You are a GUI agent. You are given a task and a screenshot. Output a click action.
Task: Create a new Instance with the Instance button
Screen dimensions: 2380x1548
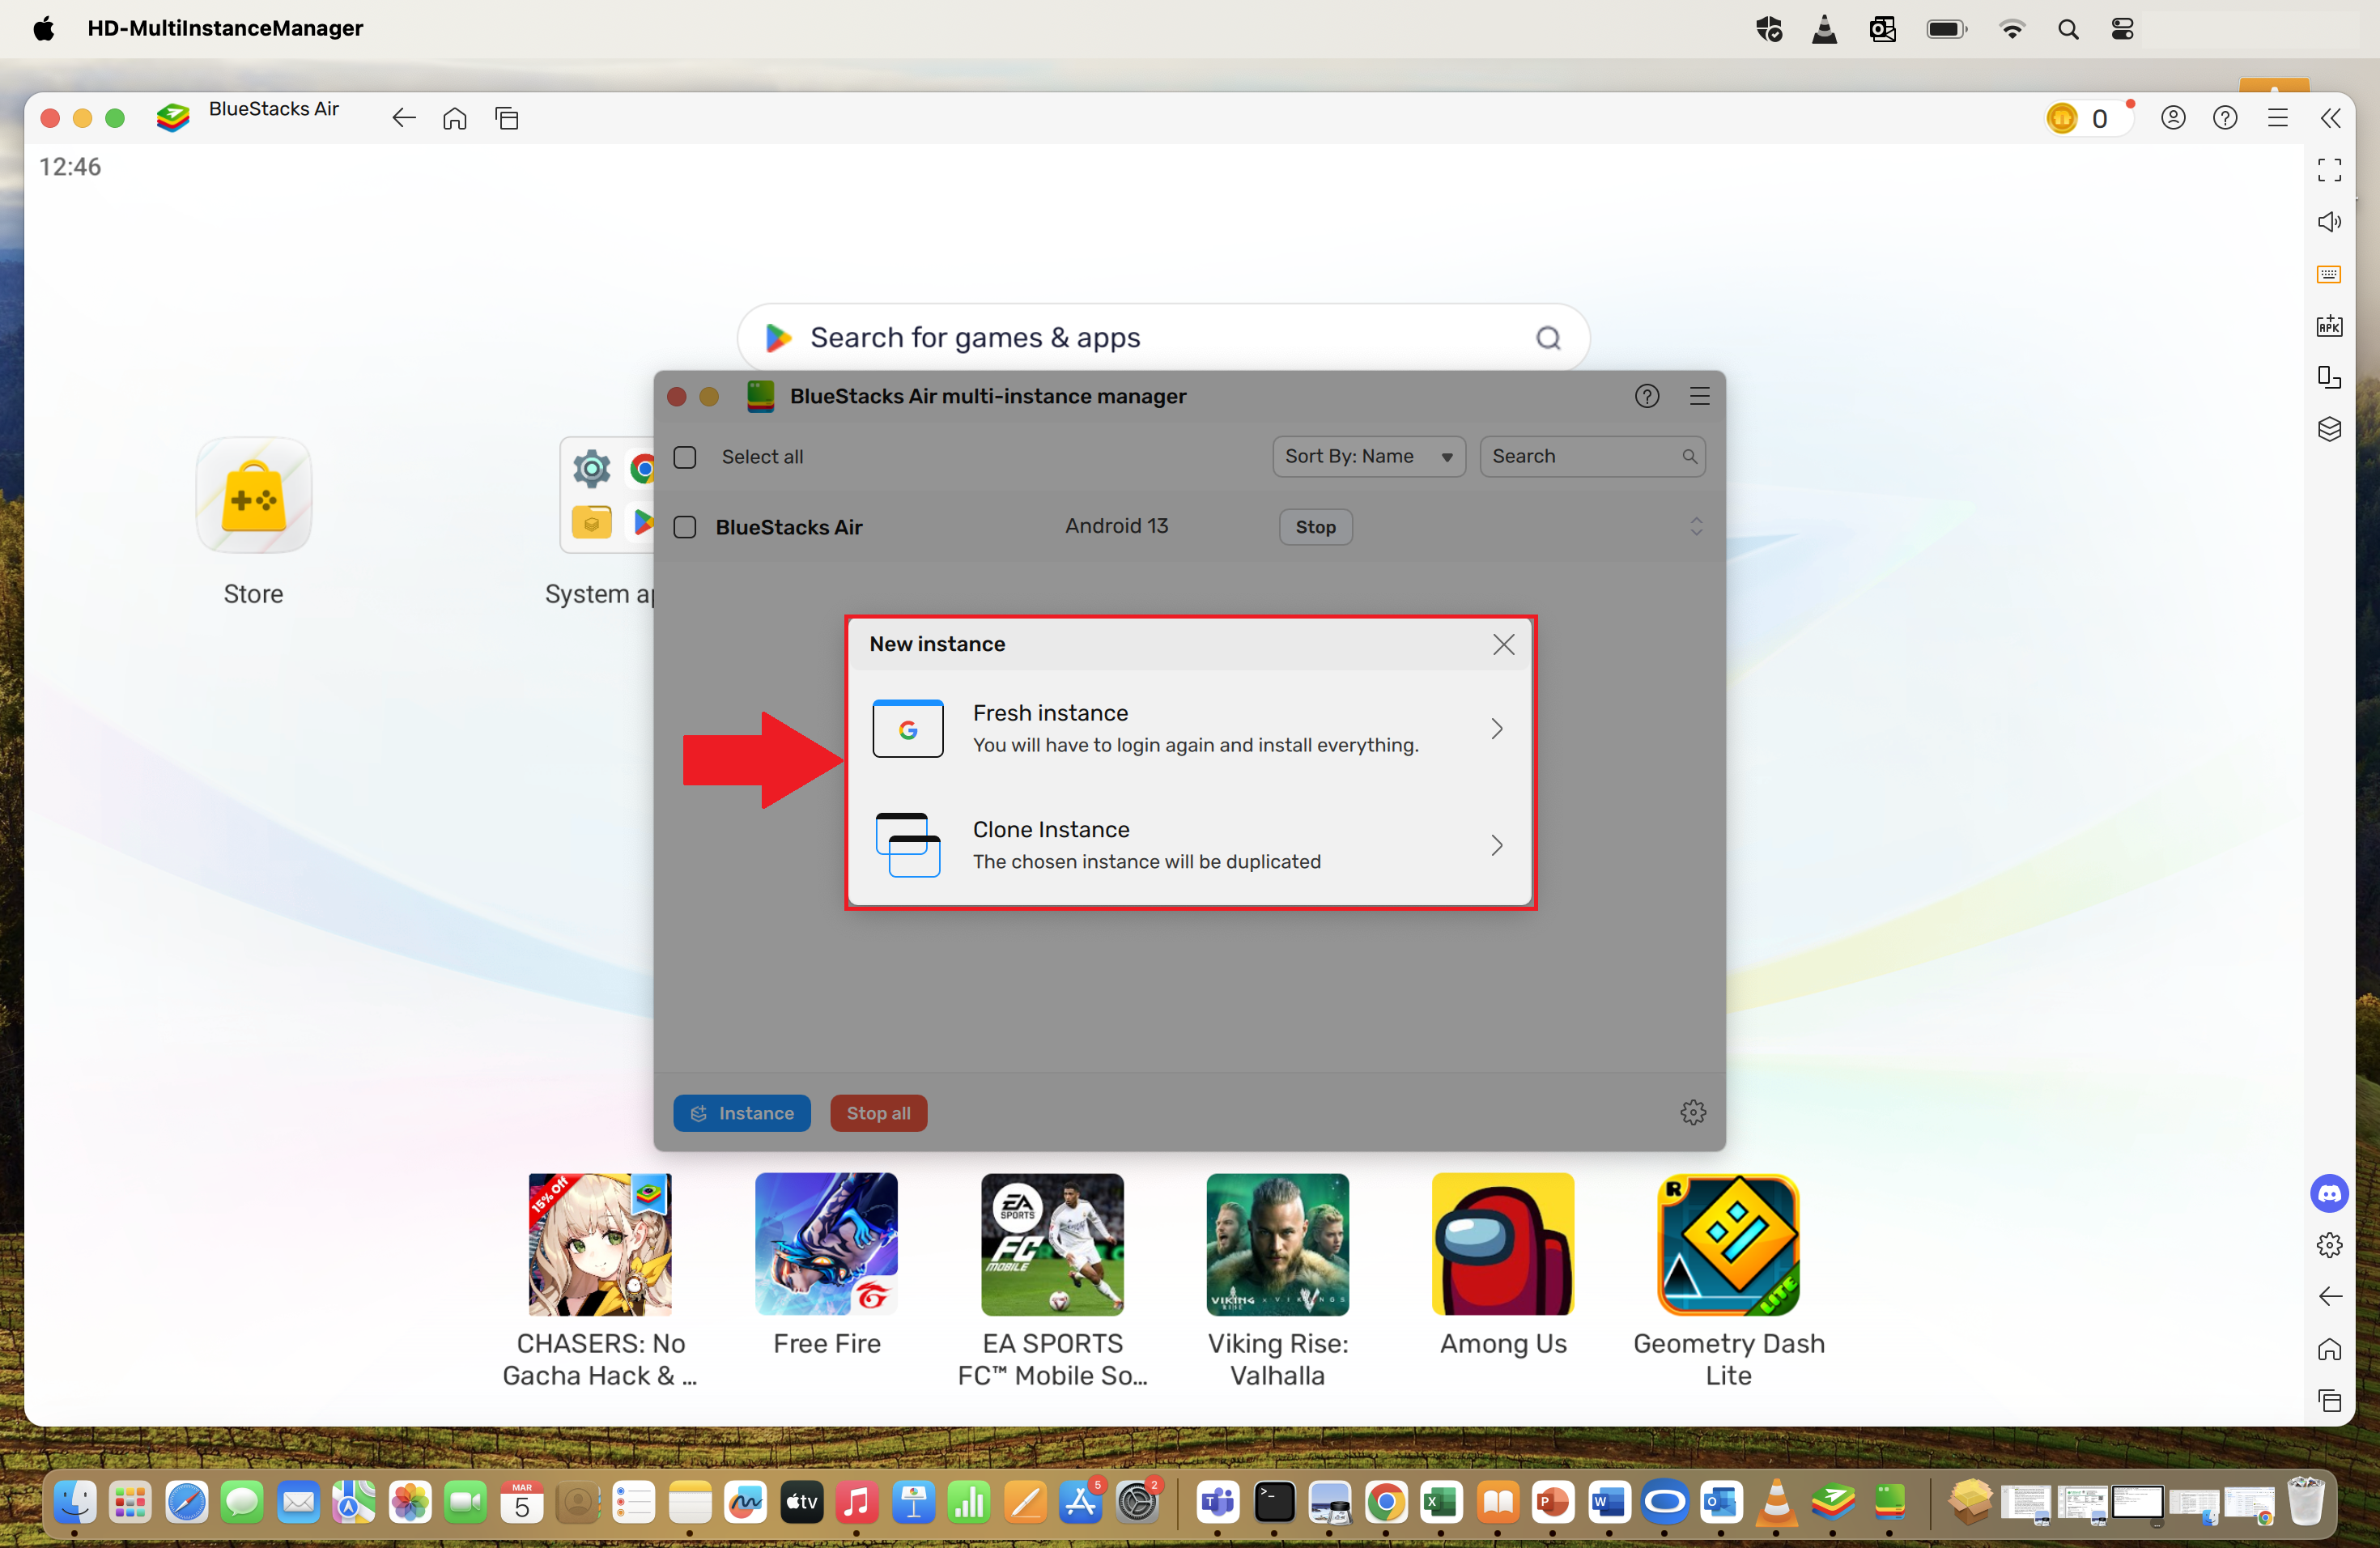point(741,1112)
